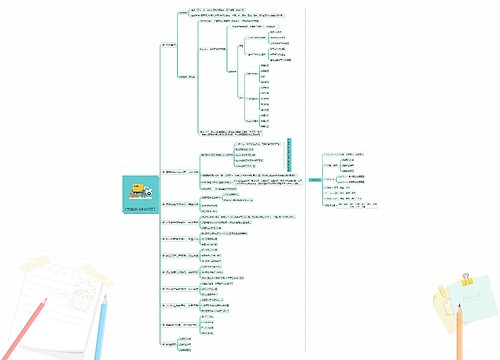This screenshot has height=360, width=500.
Task: Click the red marker of the bottom-most main branch
Action: point(164,344)
